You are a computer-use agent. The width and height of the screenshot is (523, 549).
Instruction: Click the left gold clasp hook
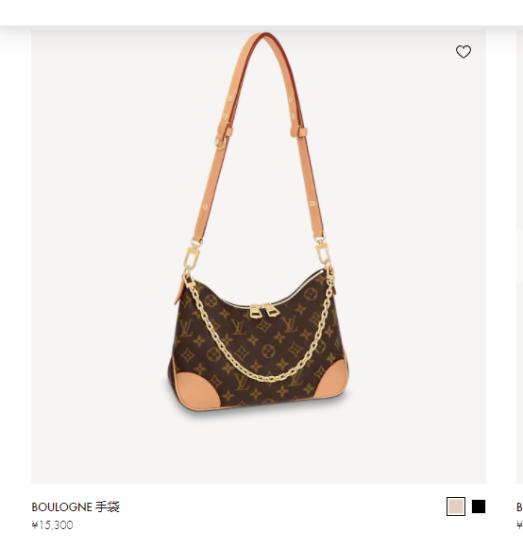pyautogui.click(x=192, y=255)
